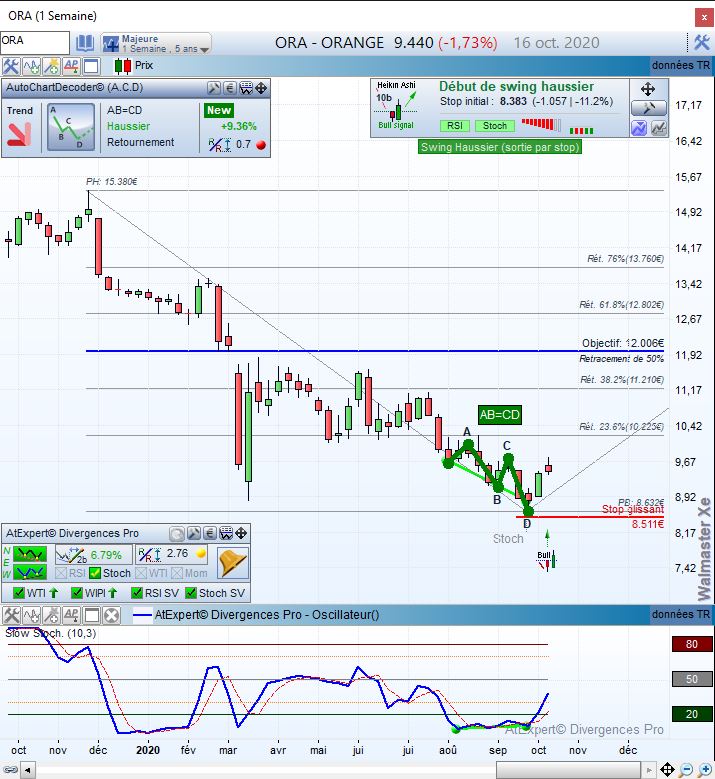Open Divergences Pro settings hammer icon
Image resolution: width=715 pixels, height=779 pixels.
point(194,534)
